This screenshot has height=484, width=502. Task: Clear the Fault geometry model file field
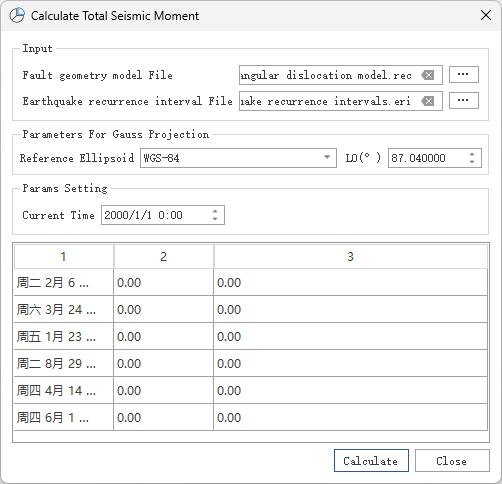coord(428,75)
